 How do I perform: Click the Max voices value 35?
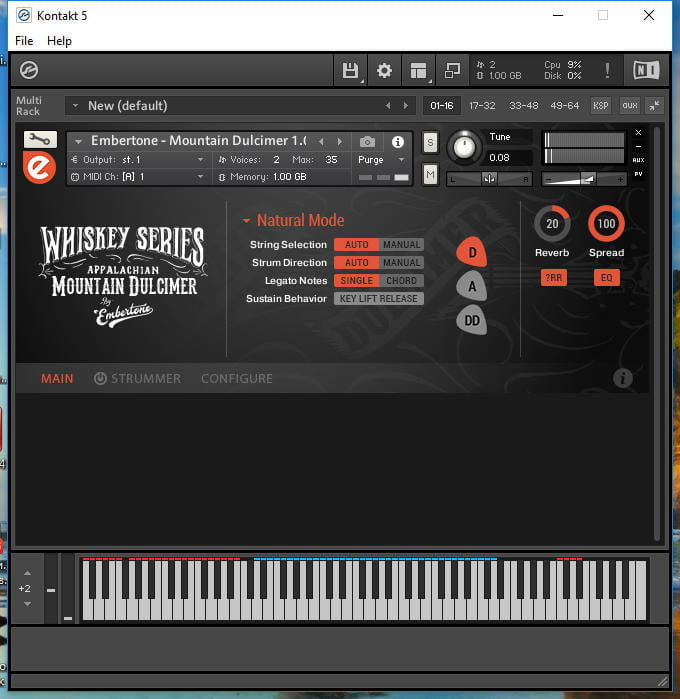[331, 160]
